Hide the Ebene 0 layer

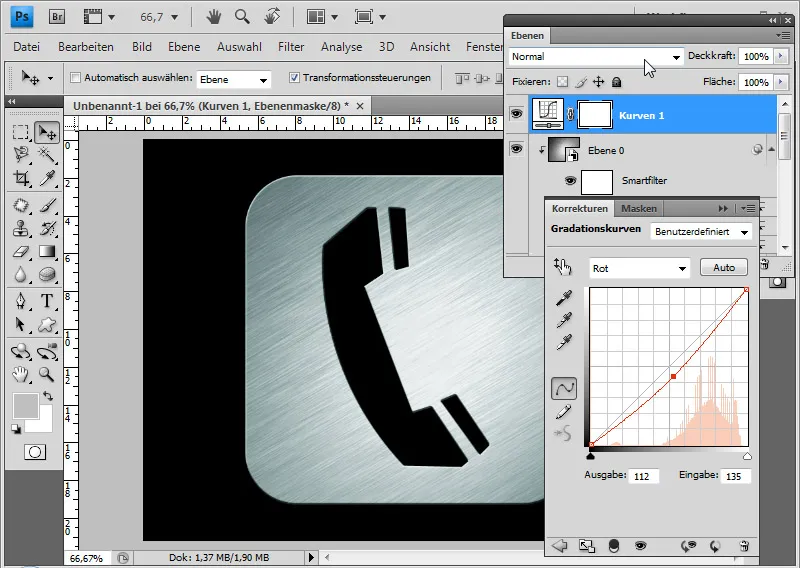pos(516,149)
